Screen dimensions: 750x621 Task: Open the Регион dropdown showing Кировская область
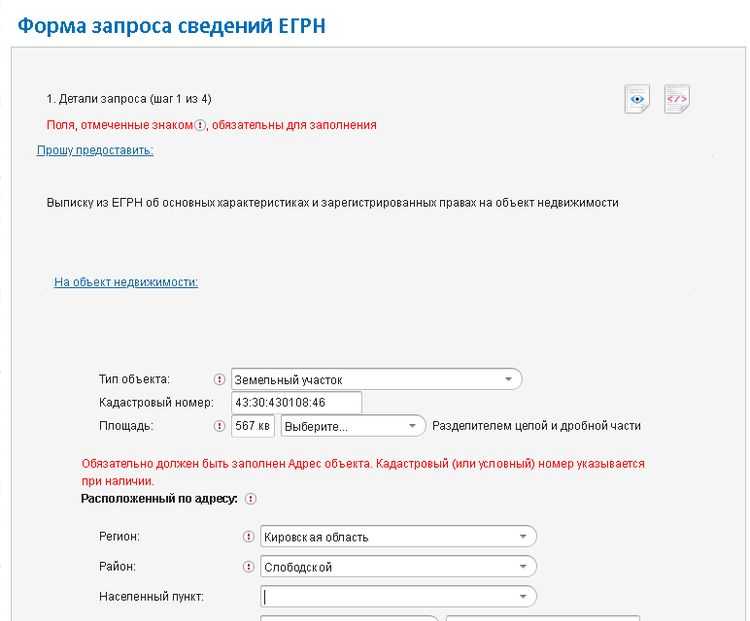pos(398,537)
